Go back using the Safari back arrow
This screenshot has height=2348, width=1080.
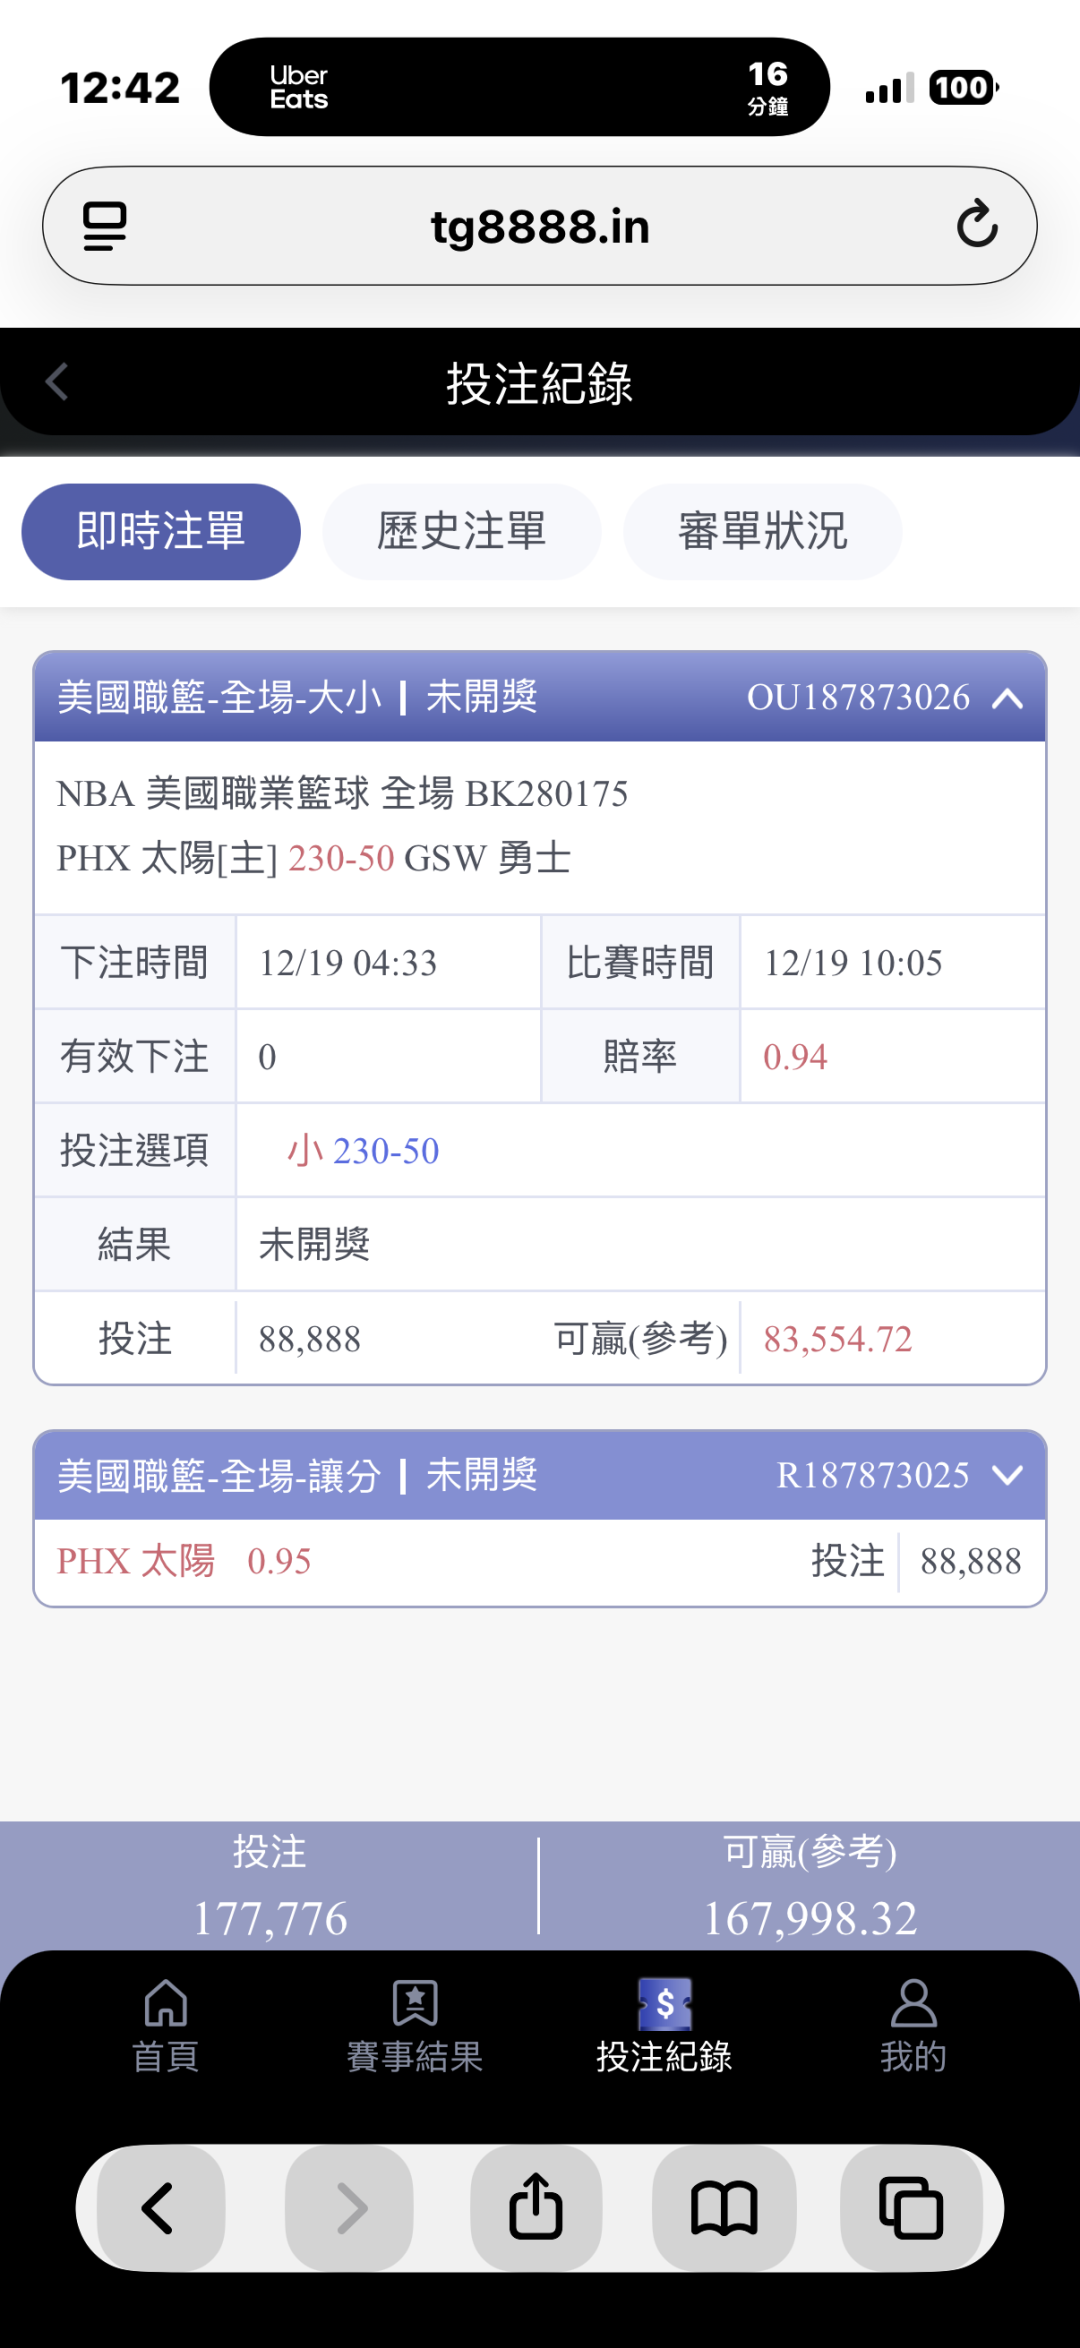pyautogui.click(x=160, y=2207)
